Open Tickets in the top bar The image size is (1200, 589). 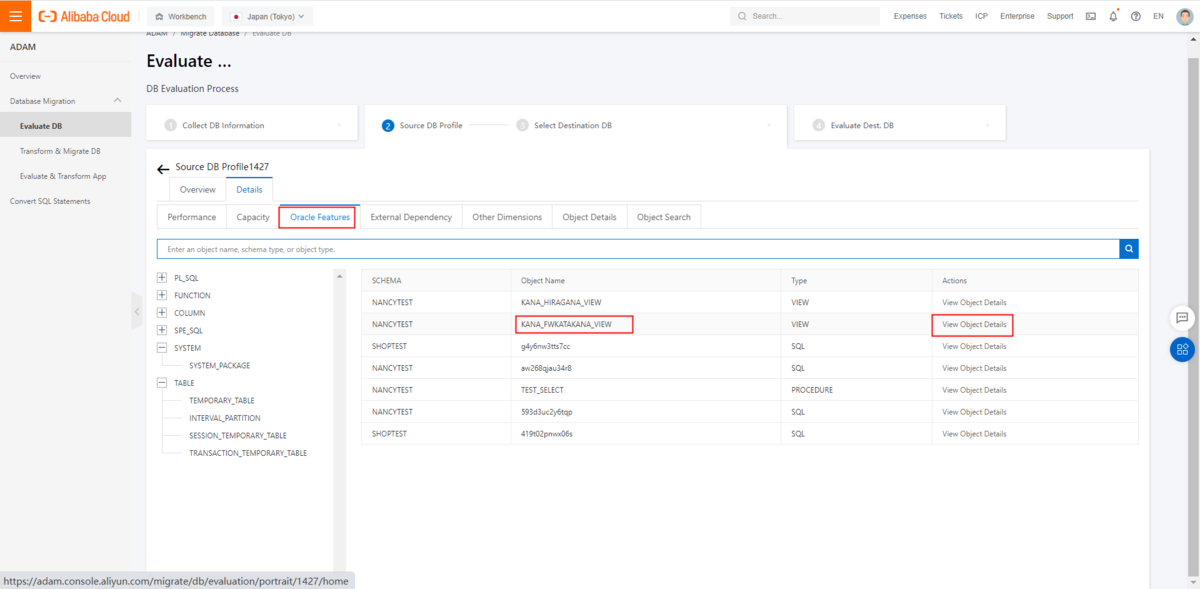point(951,16)
